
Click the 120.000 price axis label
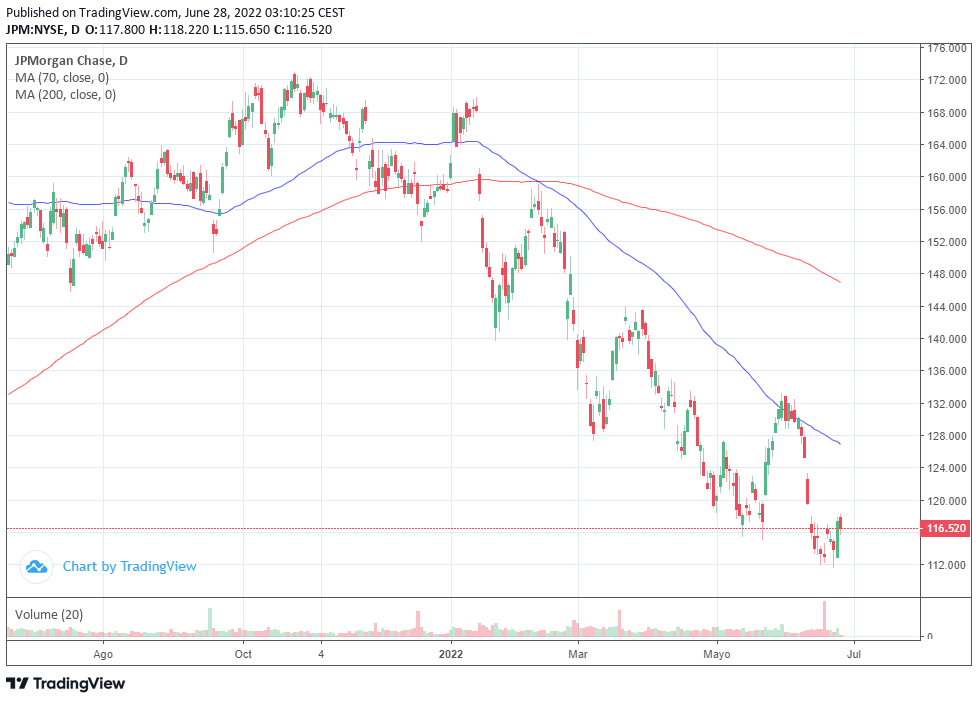[x=947, y=500]
